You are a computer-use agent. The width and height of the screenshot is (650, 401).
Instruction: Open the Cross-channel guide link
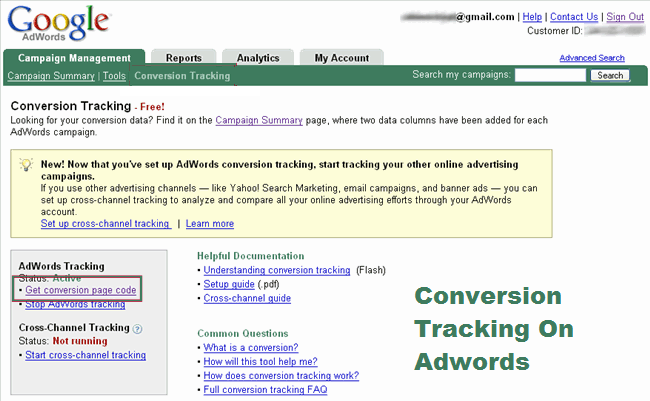click(247, 298)
